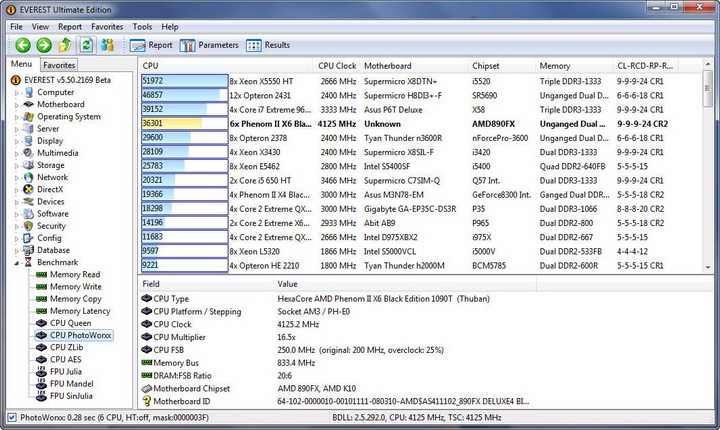The height and width of the screenshot is (430, 720).
Task: Expand the Motherboard tree node arrow
Action: [x=17, y=105]
